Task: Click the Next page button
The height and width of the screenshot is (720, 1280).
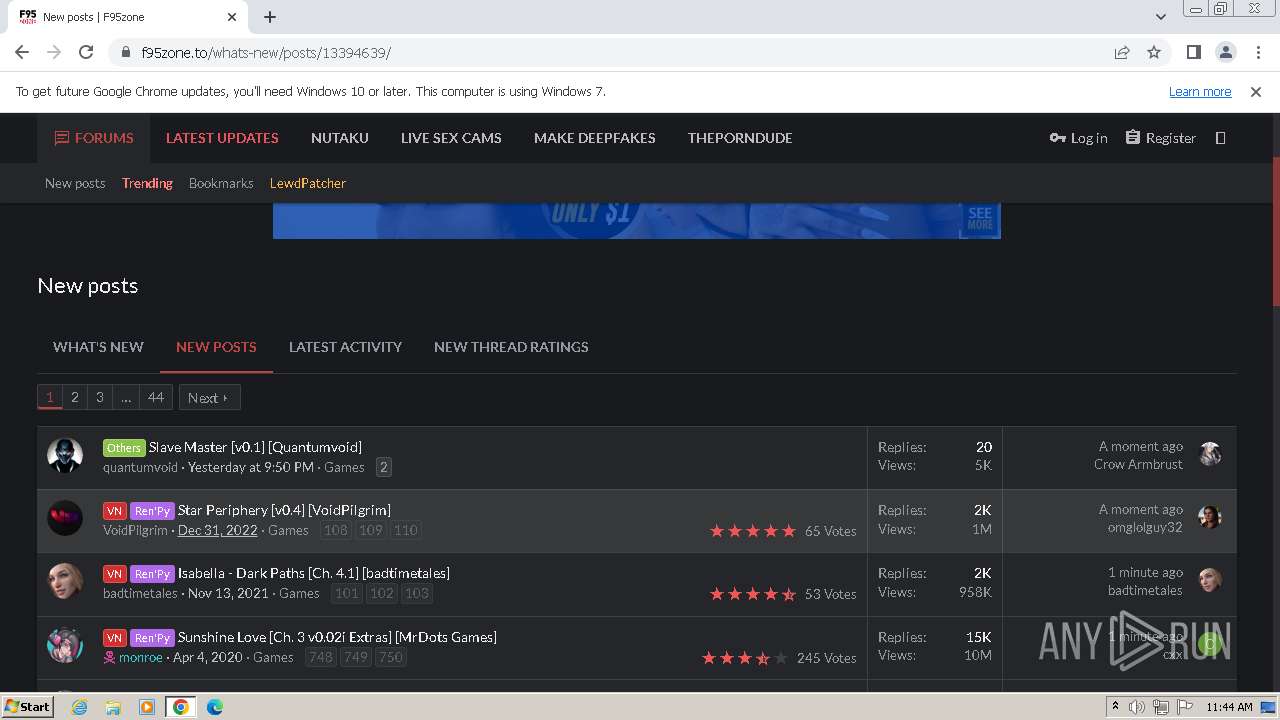Action: [x=209, y=397]
